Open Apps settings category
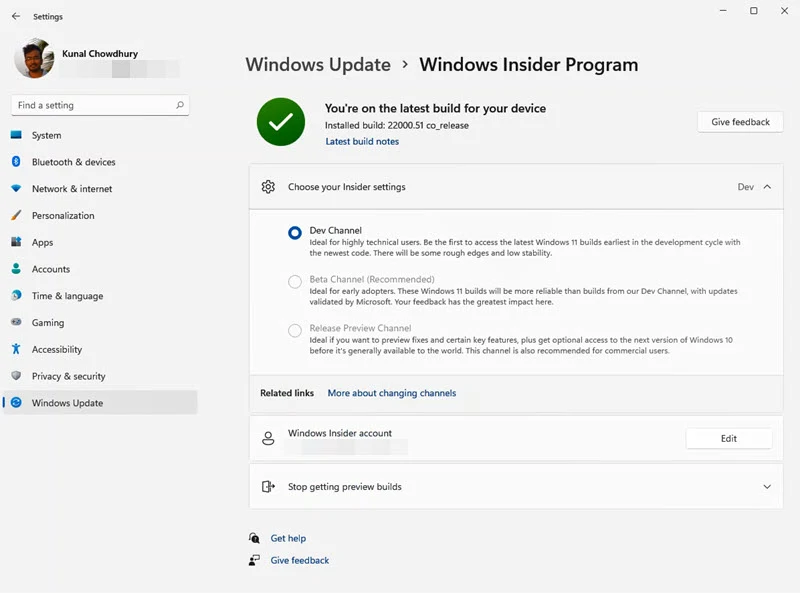 (100, 242)
